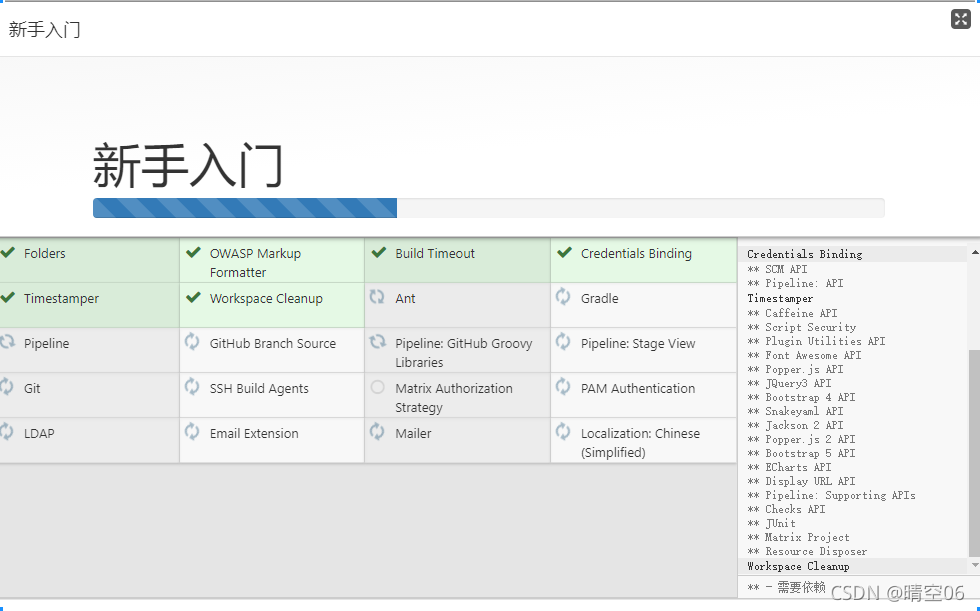Click the Timestamper plugin name in grid
980x611 pixels.
[x=61, y=299]
